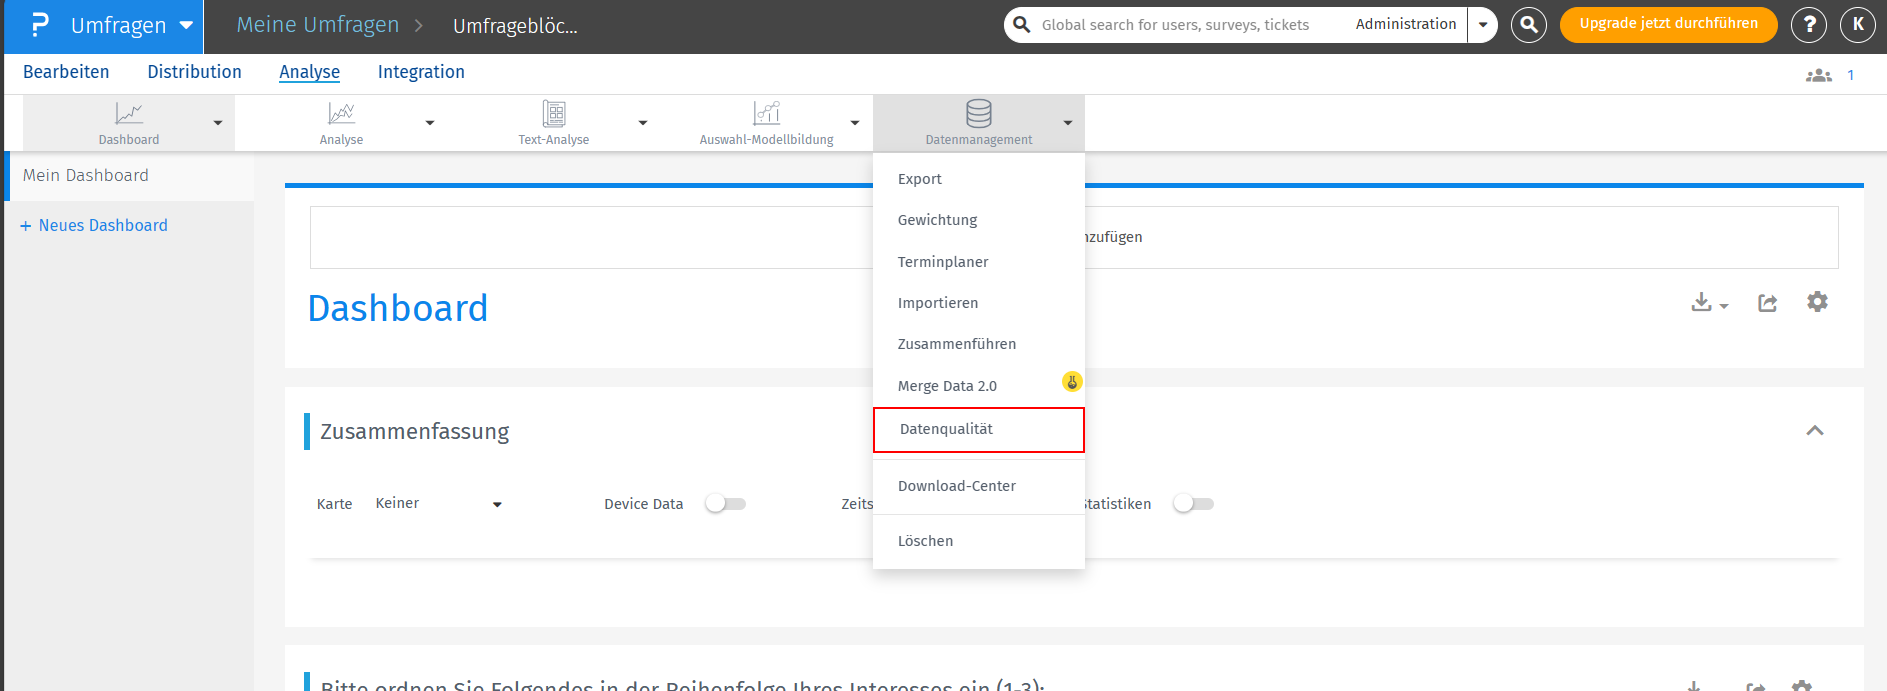This screenshot has width=1887, height=691.
Task: Click the magnifier search button in header
Action: pos(1528,25)
